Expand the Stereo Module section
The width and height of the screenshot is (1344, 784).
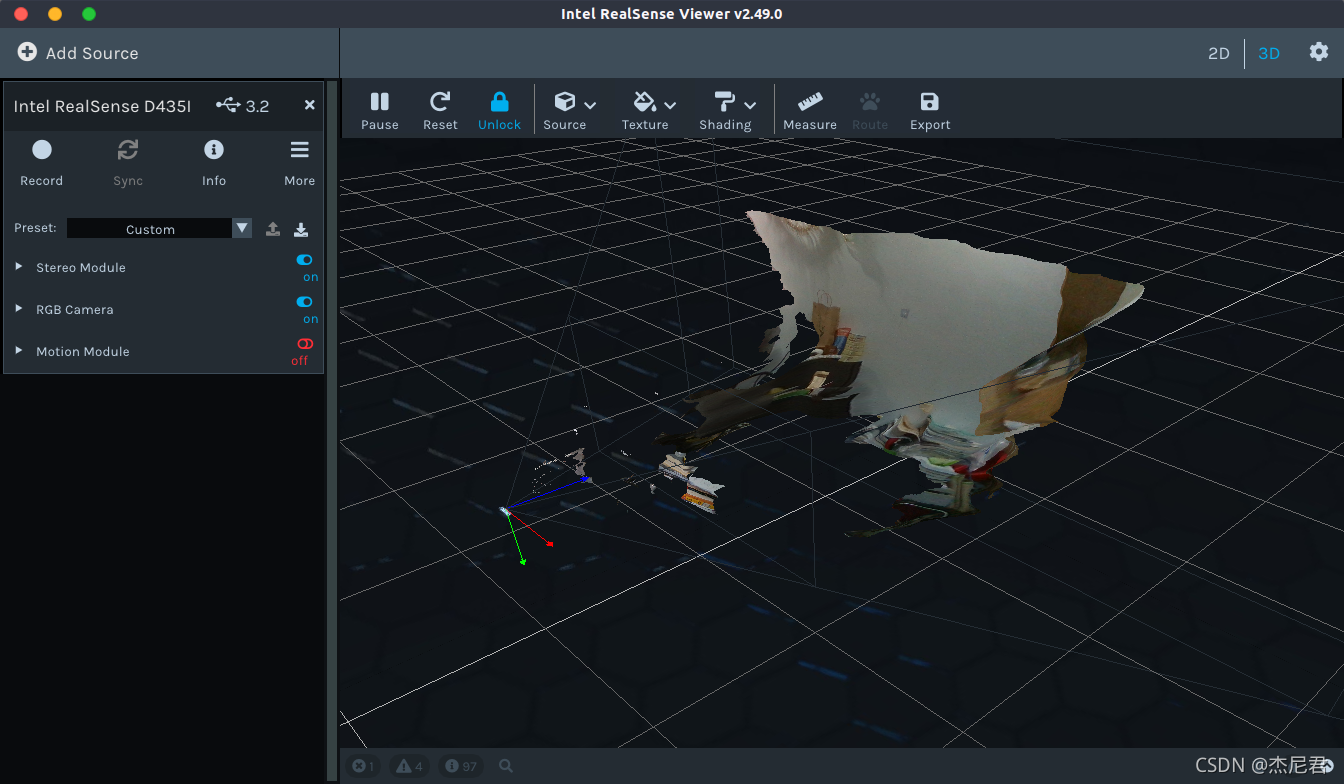click(x=19, y=267)
